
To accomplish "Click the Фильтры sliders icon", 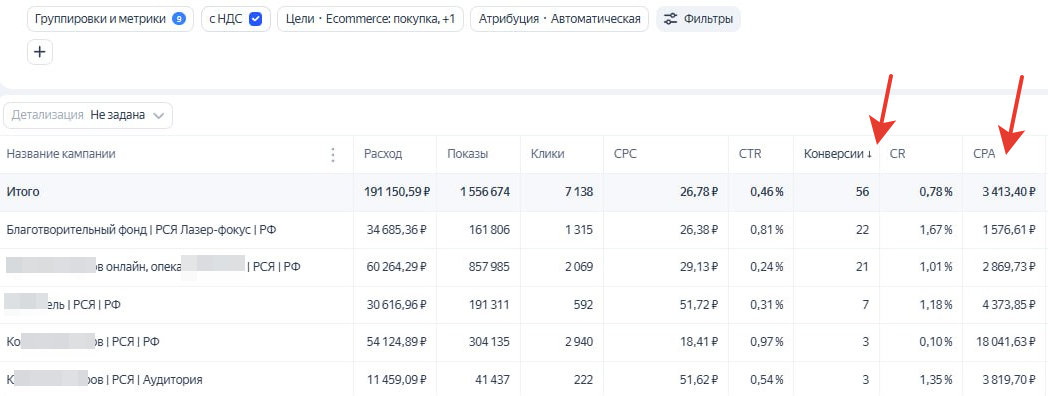I will pos(670,19).
